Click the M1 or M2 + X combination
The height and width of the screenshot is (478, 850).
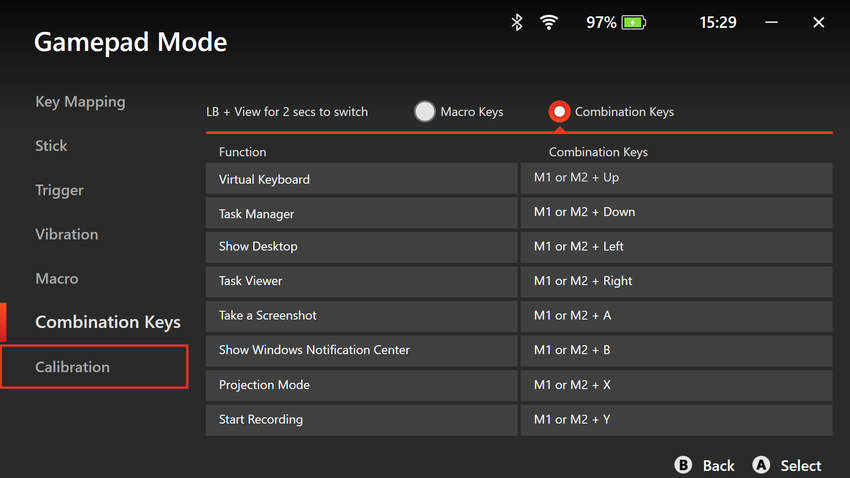[676, 385]
